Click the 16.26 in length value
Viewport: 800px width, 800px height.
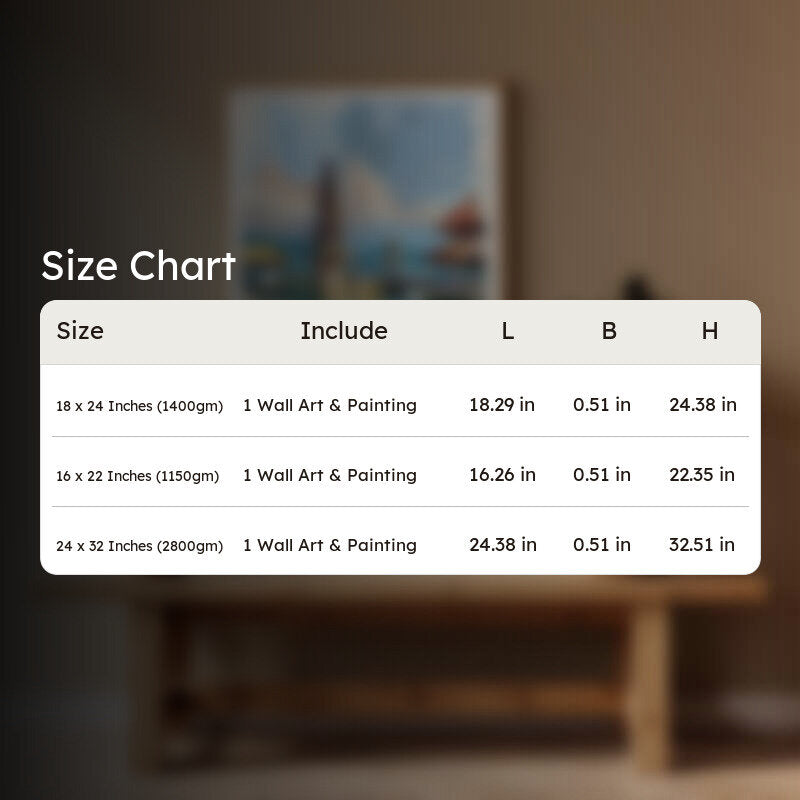[503, 474]
